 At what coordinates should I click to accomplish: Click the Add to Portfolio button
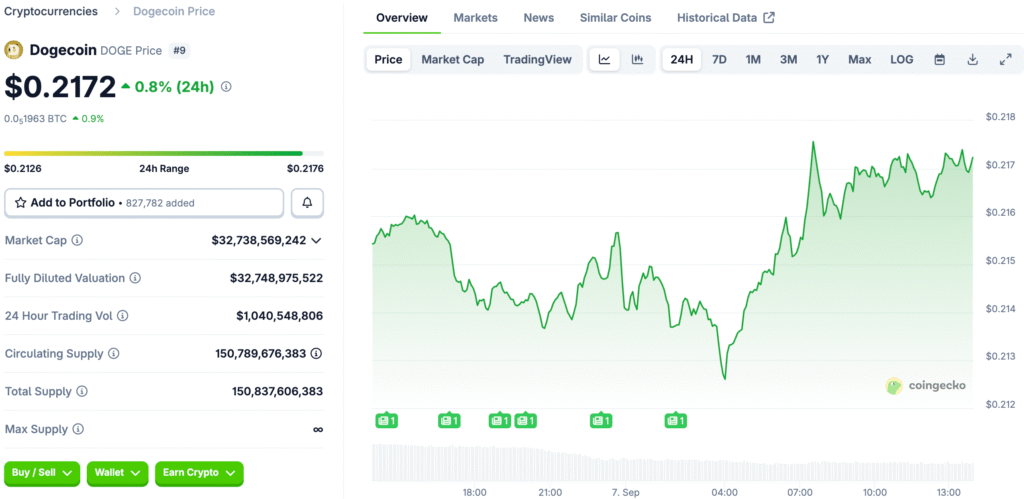pyautogui.click(x=144, y=203)
